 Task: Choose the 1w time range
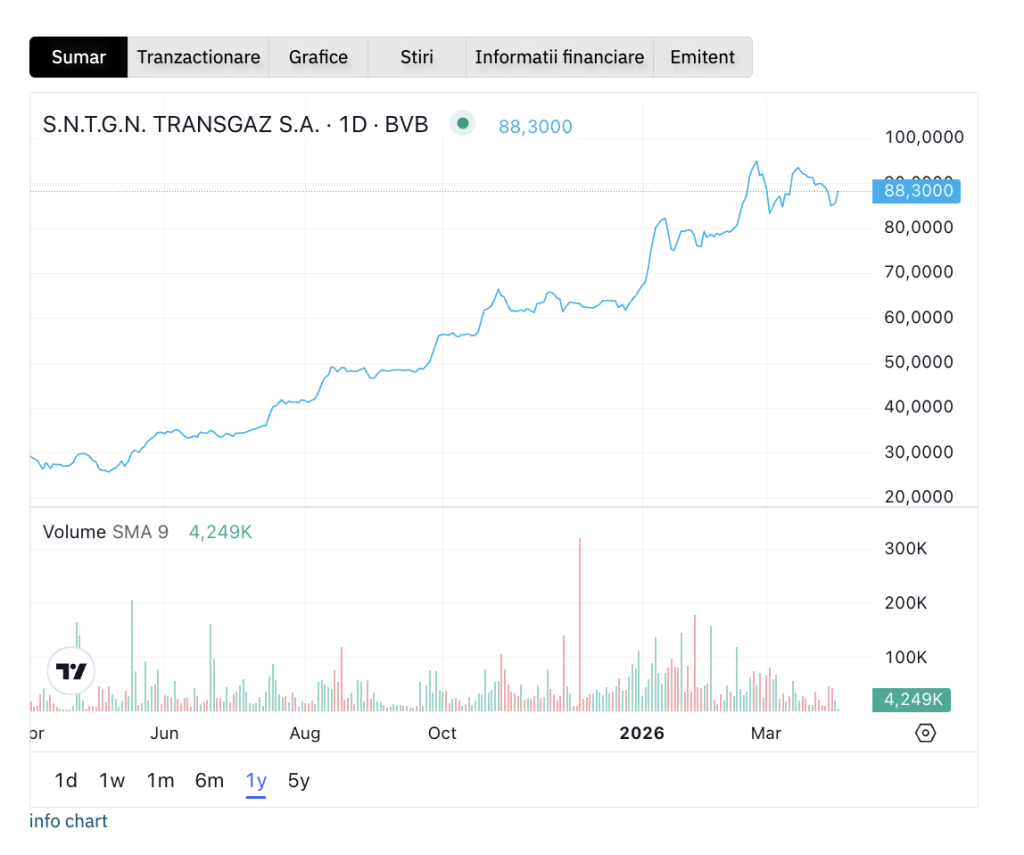[112, 781]
